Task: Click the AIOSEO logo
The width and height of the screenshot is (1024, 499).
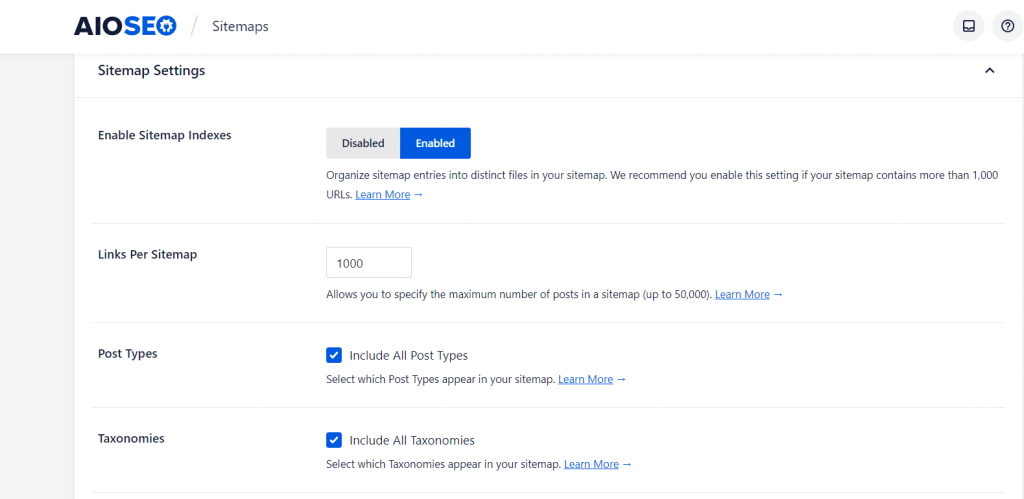Action: 125,26
